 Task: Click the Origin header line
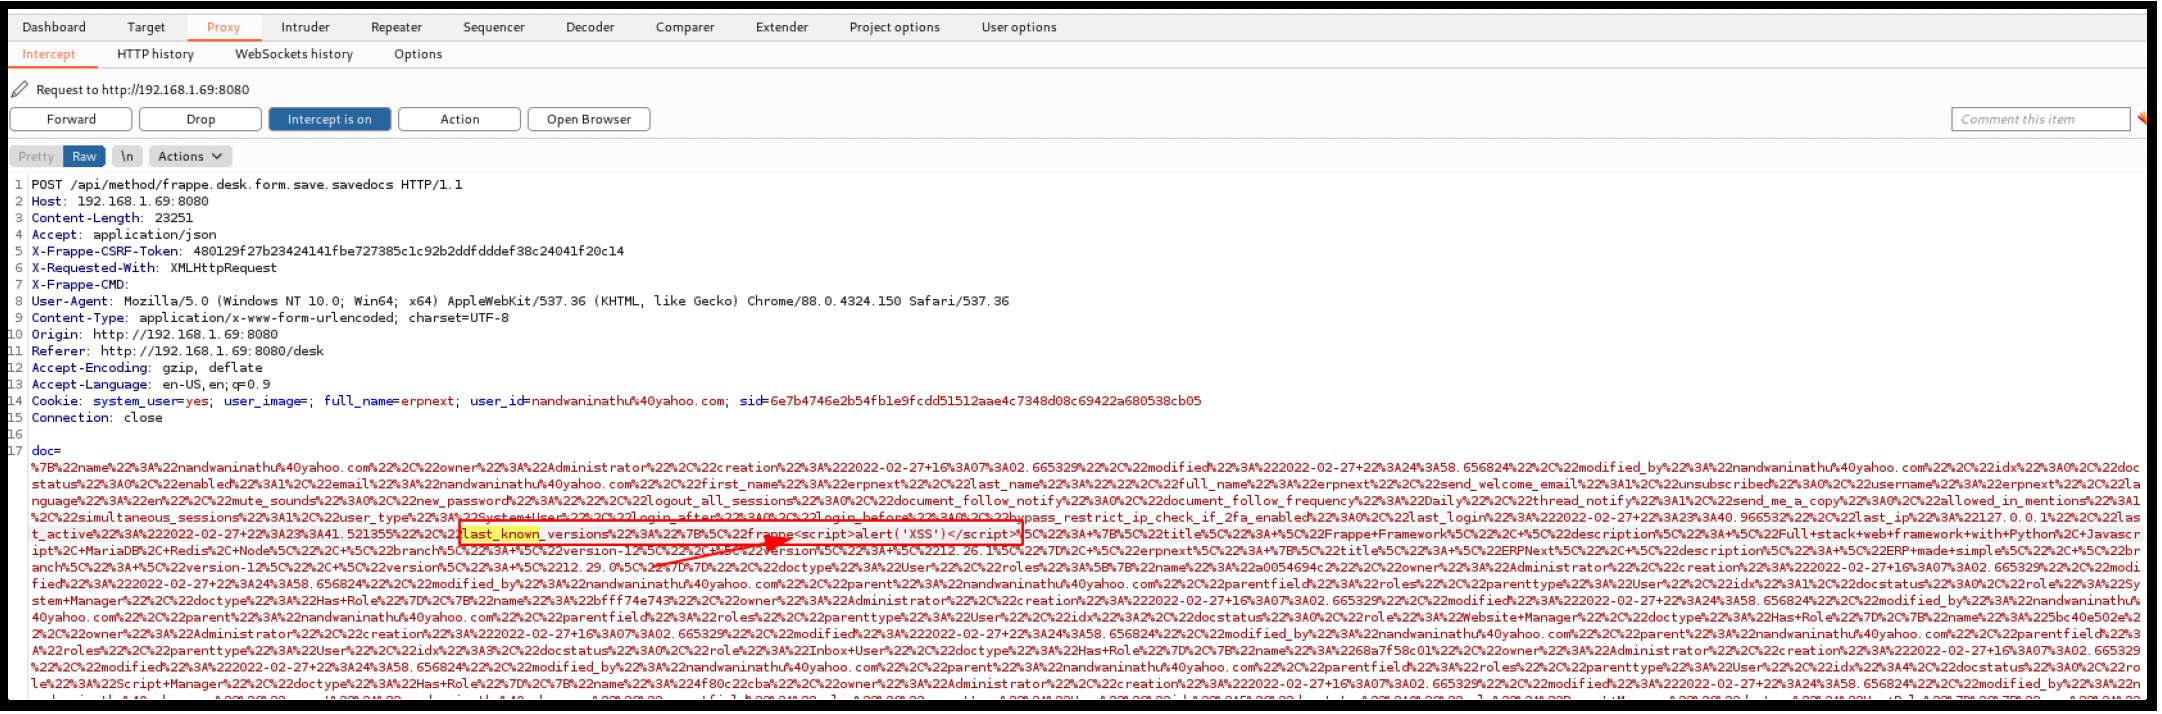[x=154, y=334]
